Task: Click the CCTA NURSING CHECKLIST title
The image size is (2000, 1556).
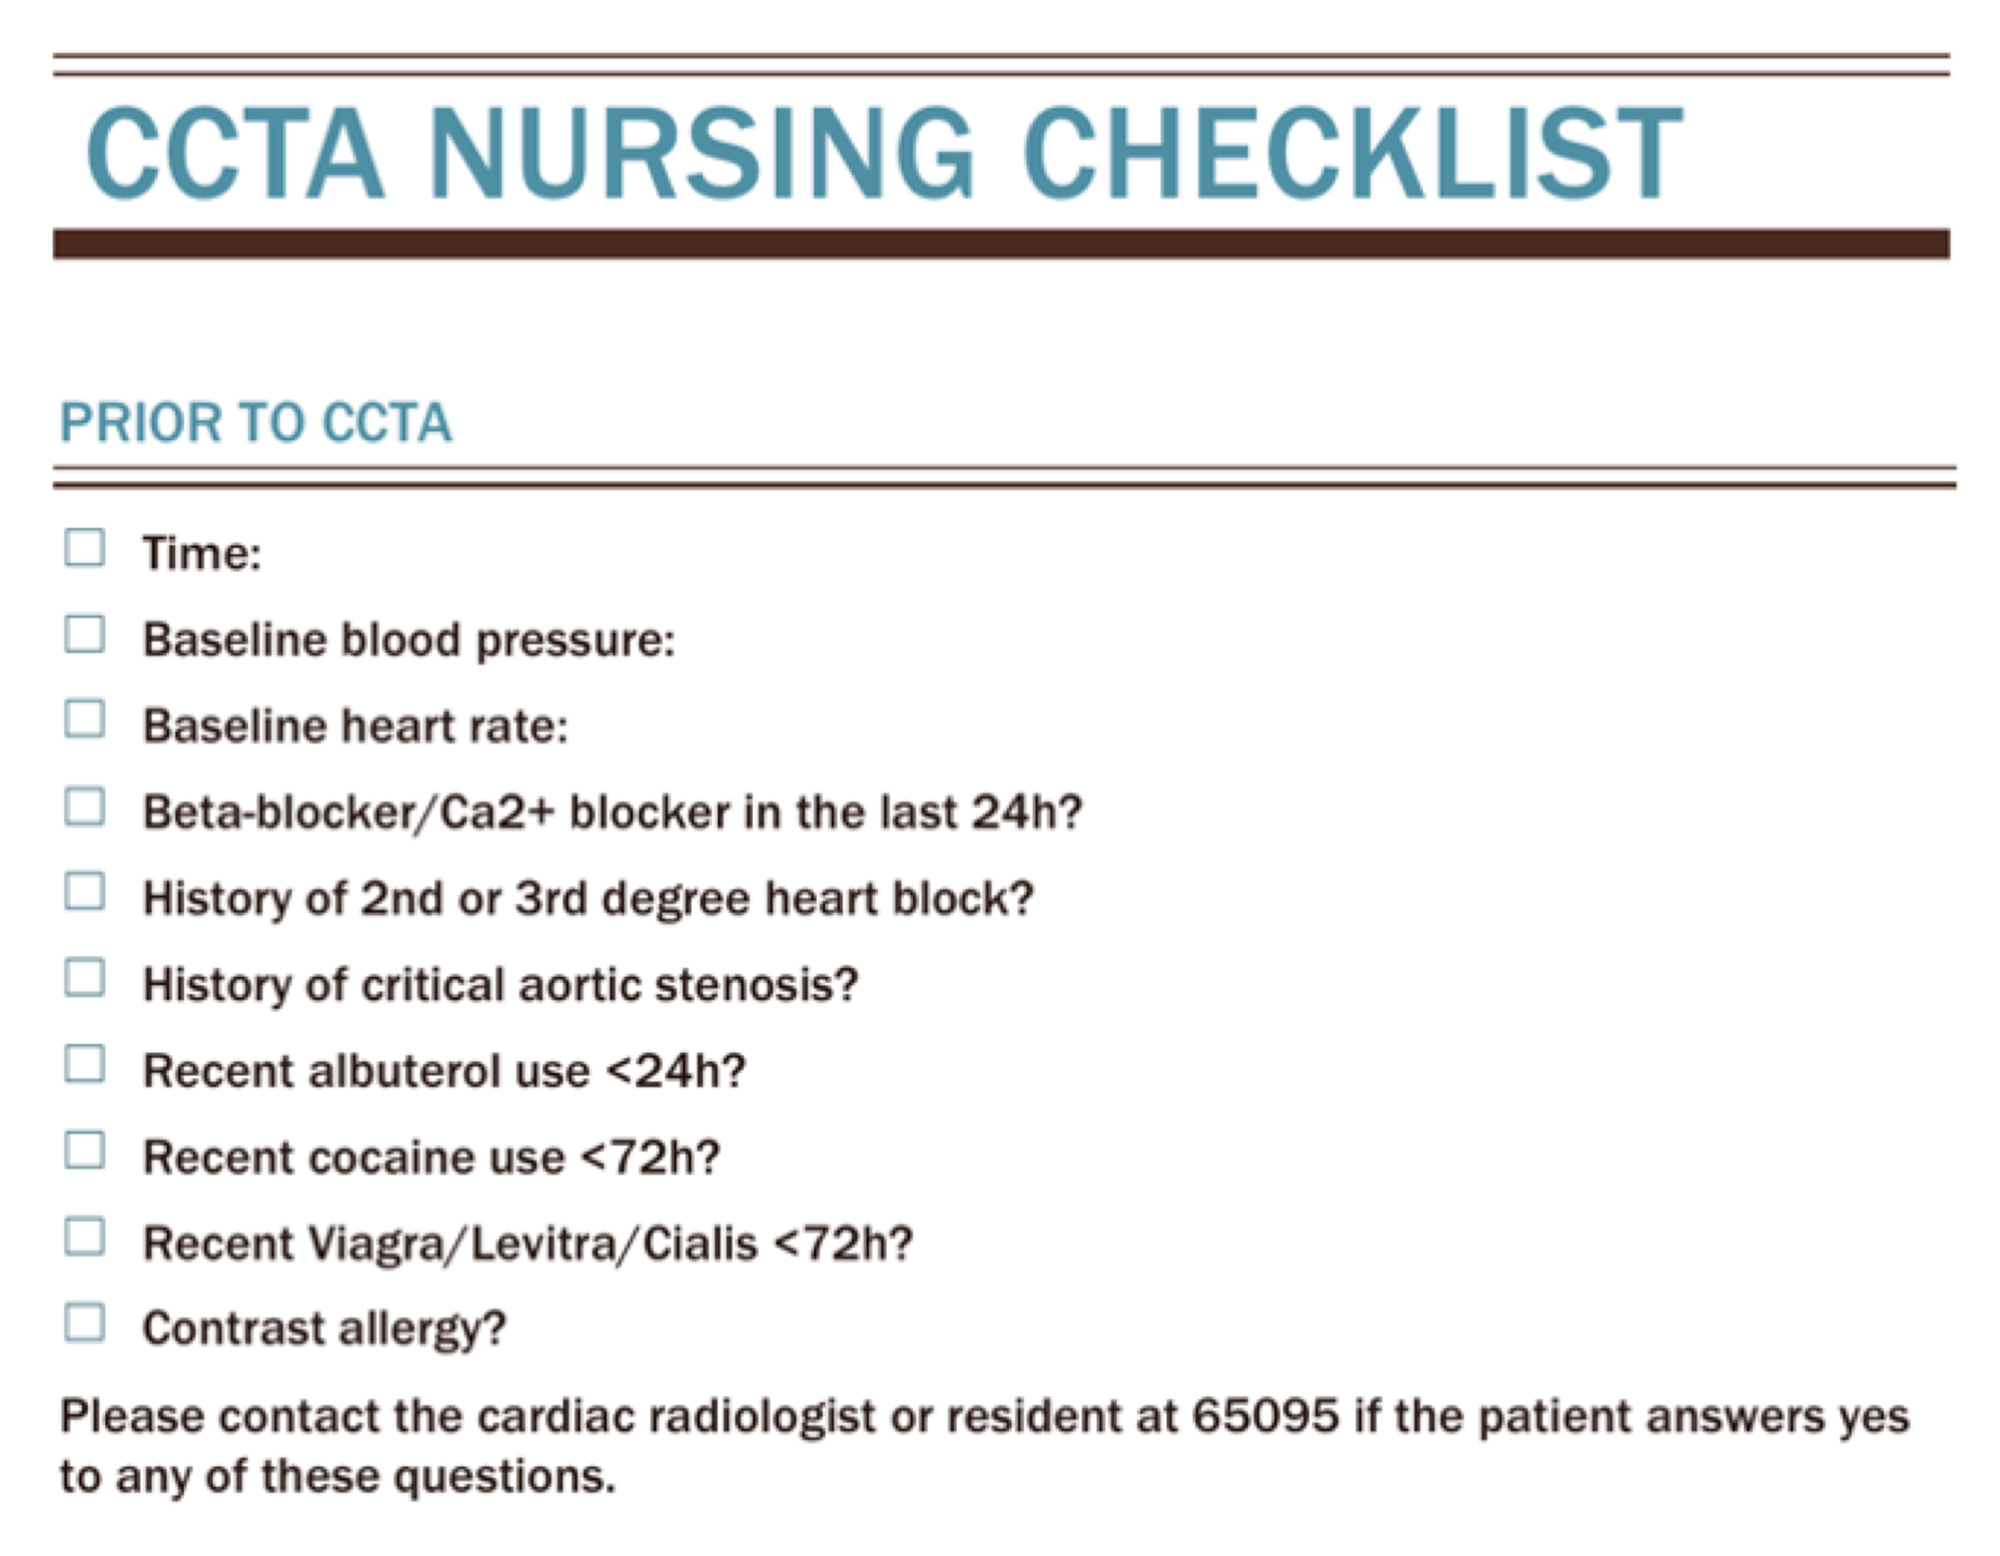Action: click(x=884, y=154)
